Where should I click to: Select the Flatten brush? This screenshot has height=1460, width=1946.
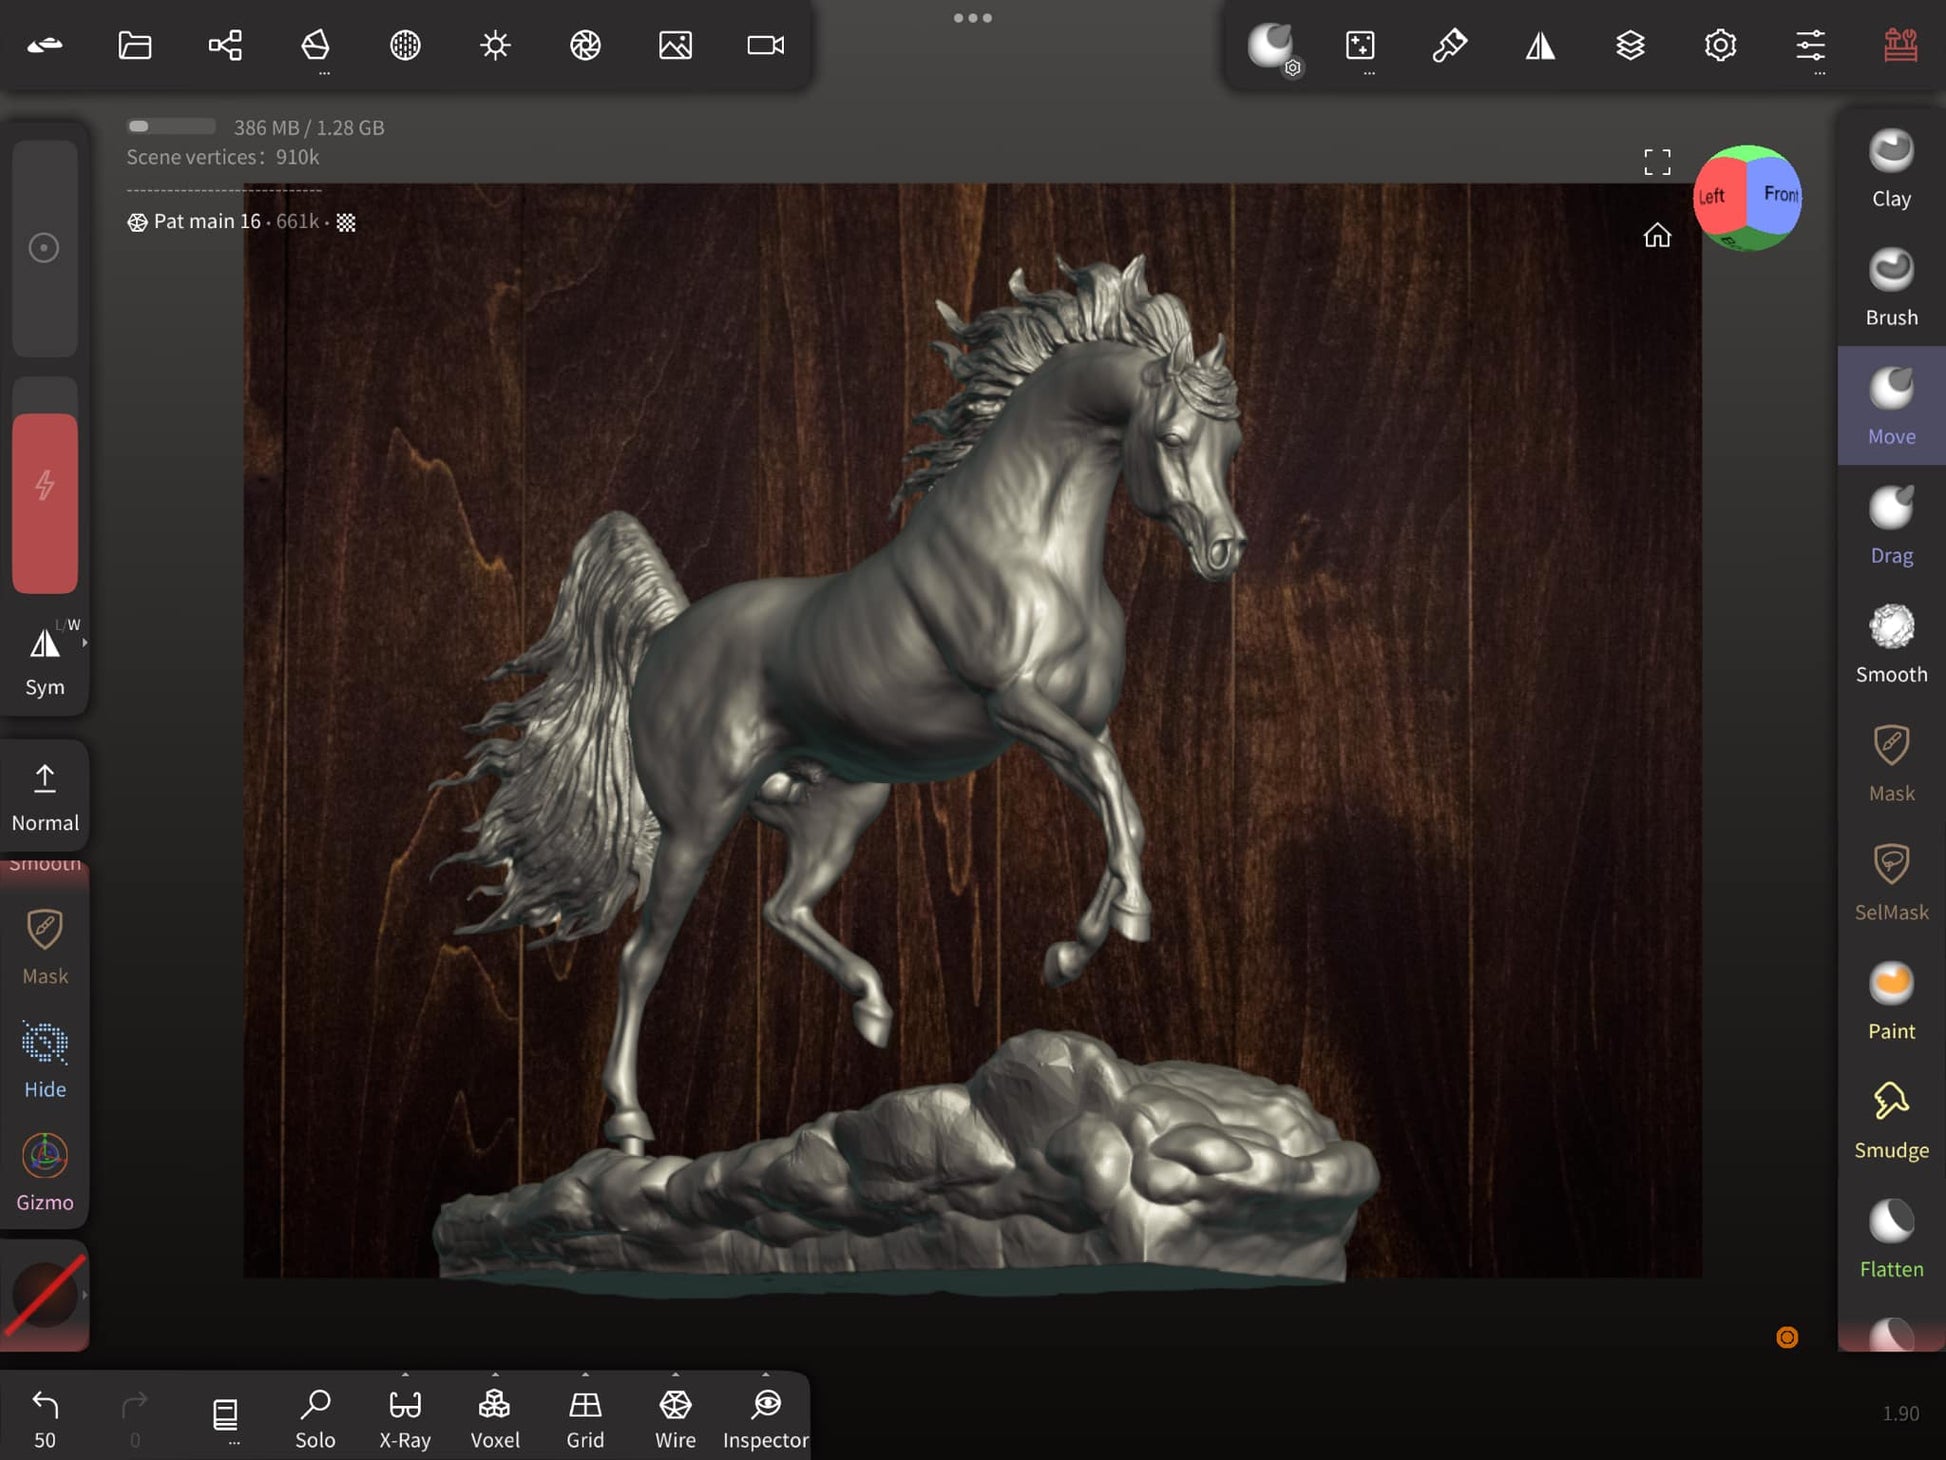point(1890,1239)
